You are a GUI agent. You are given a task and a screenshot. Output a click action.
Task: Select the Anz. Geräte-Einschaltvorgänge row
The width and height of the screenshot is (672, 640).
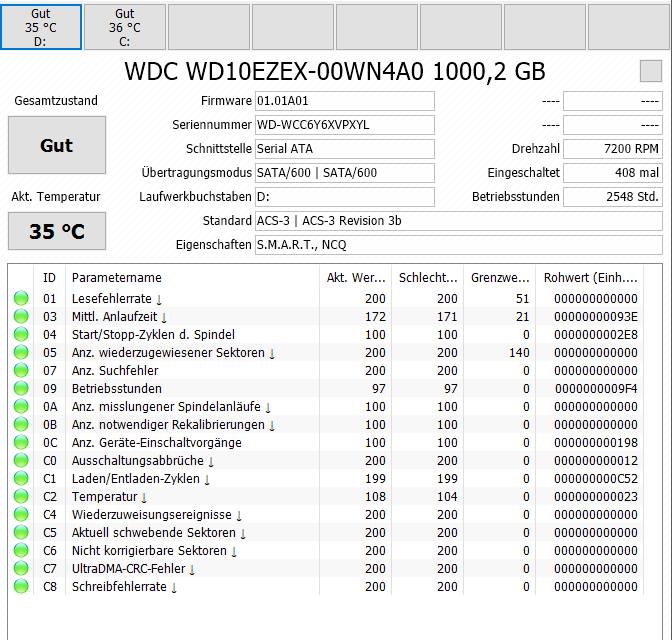[x=326, y=442]
